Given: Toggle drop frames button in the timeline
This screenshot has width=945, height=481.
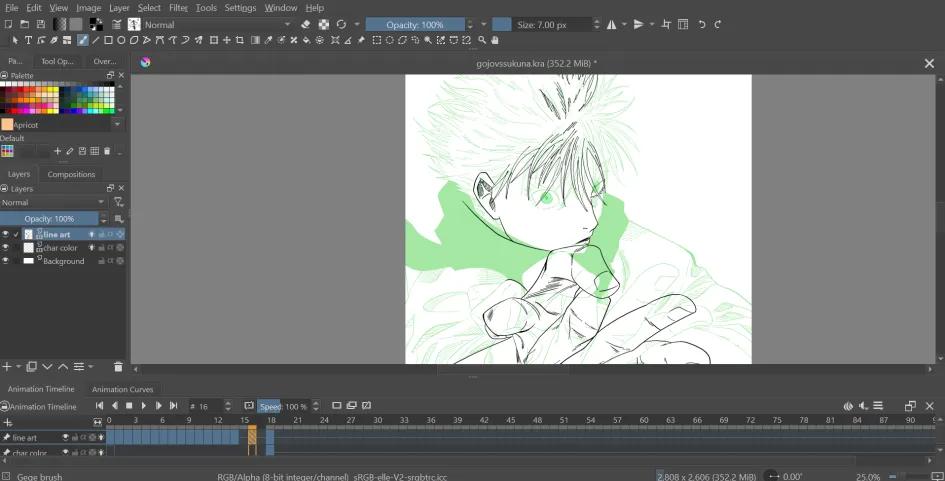Looking at the screenshot, I should (x=248, y=406).
